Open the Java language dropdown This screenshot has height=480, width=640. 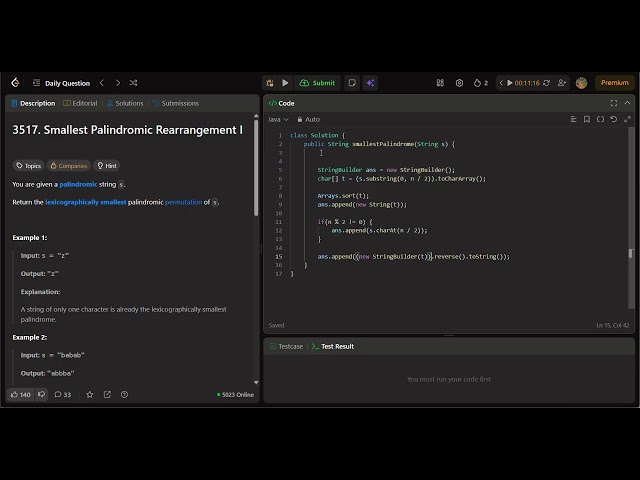click(x=278, y=119)
